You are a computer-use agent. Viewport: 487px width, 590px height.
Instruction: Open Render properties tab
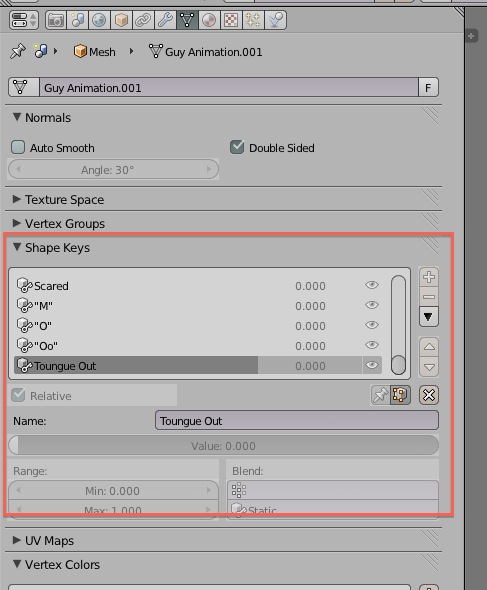(x=56, y=20)
